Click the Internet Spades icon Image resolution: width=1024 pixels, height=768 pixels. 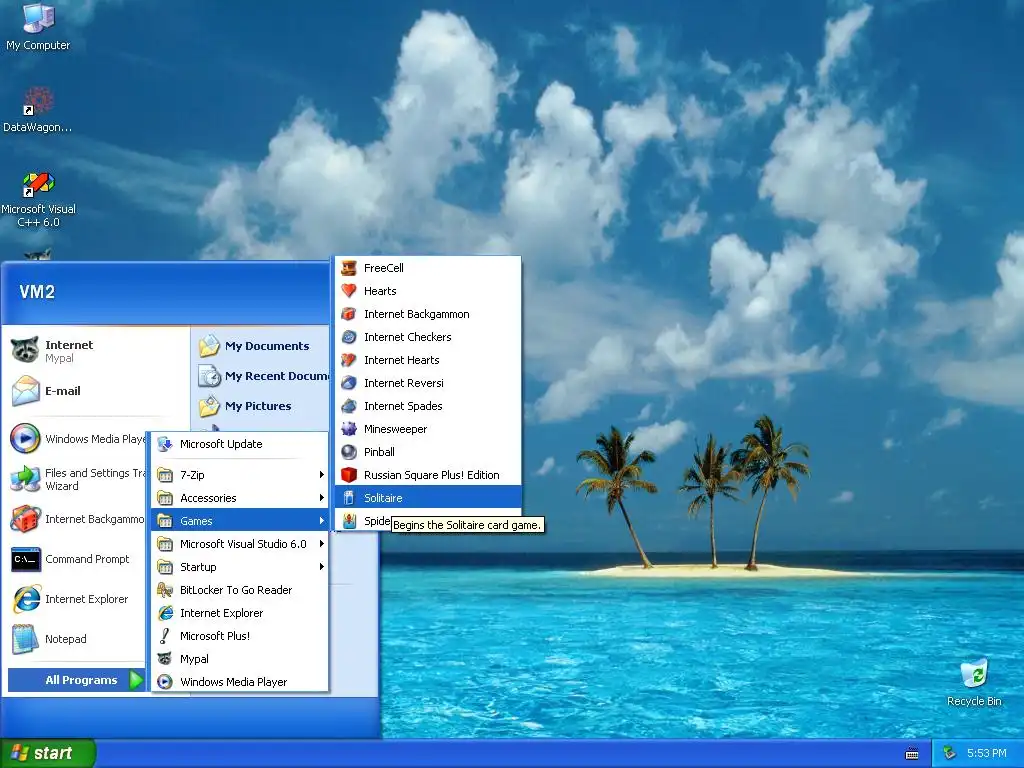[x=349, y=406]
